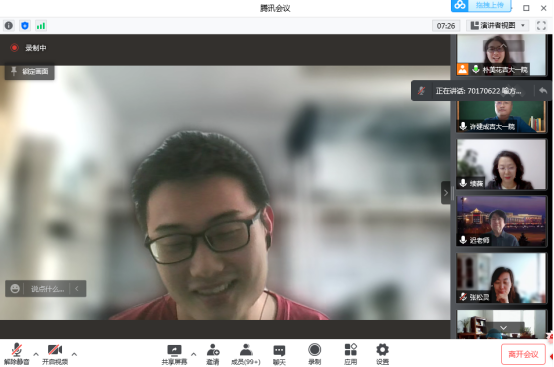The width and height of the screenshot is (554, 367).
Task: Select 朴美花吉大一院 video thumbnail
Action: pos(501,55)
